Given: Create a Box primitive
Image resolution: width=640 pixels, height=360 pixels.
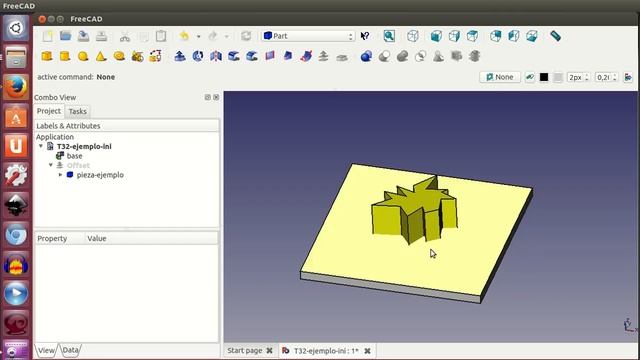Looking at the screenshot, I should [x=47, y=56].
